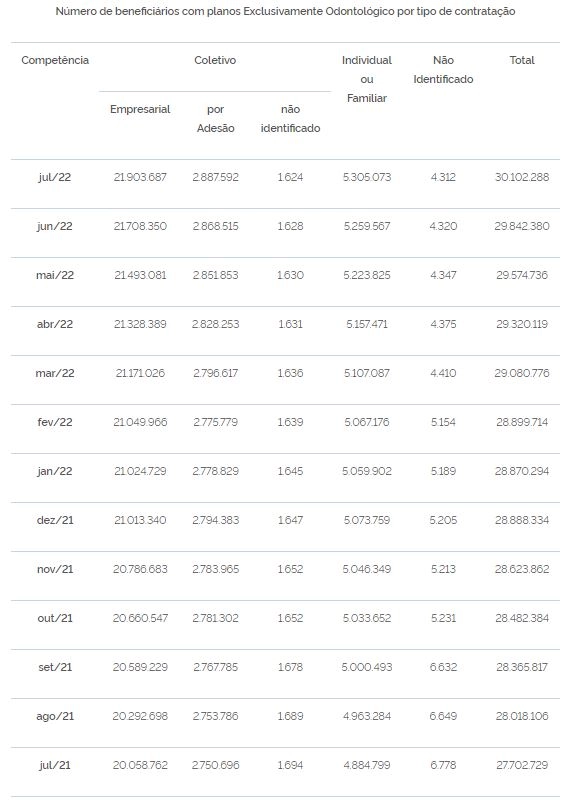
Task: Click the mai/22 Empresarial value 21.493.081
Action: [x=140, y=275]
